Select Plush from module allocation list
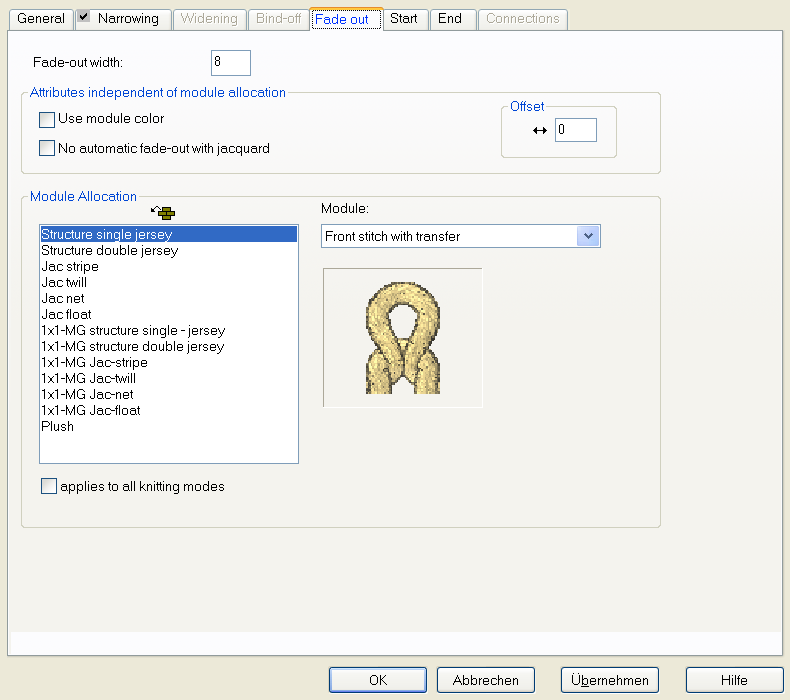The width and height of the screenshot is (790, 700). [58, 427]
